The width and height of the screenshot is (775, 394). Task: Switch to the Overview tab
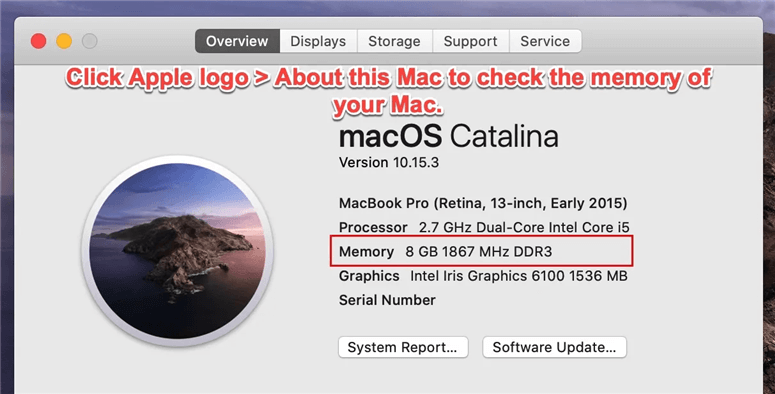pos(237,41)
